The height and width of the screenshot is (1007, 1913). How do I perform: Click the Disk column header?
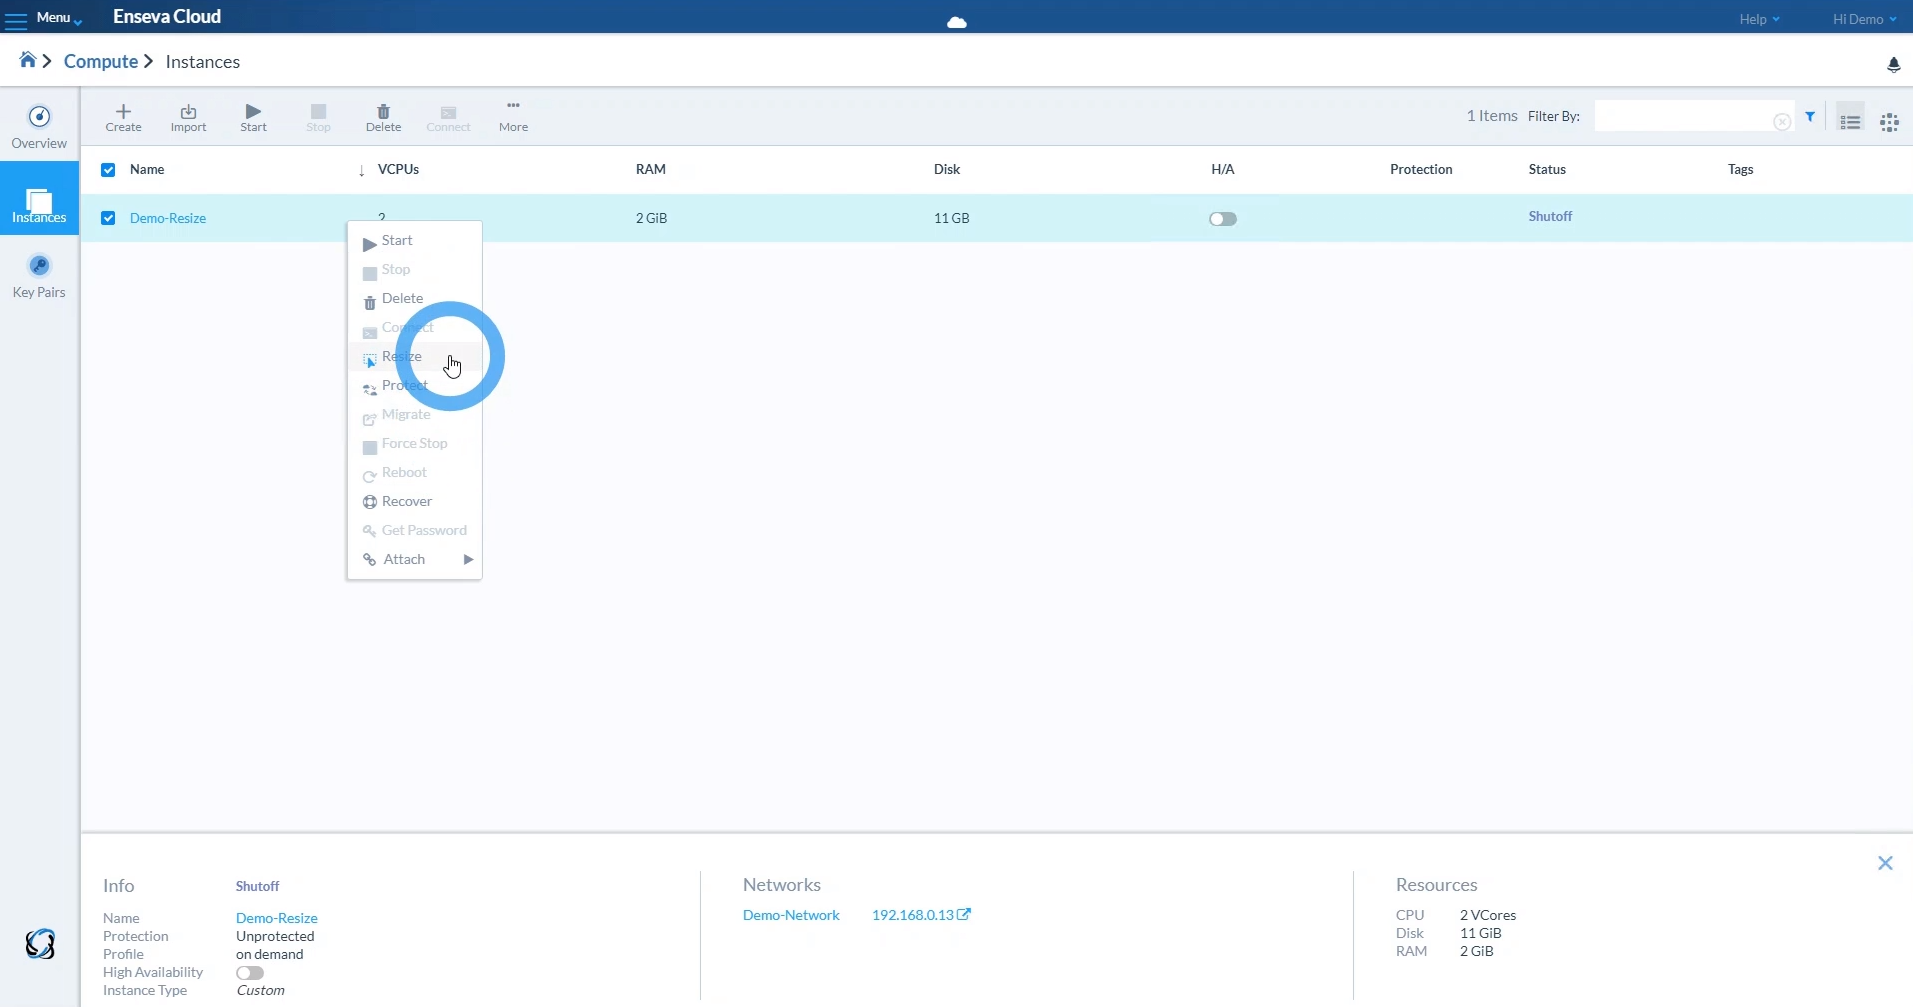(947, 169)
